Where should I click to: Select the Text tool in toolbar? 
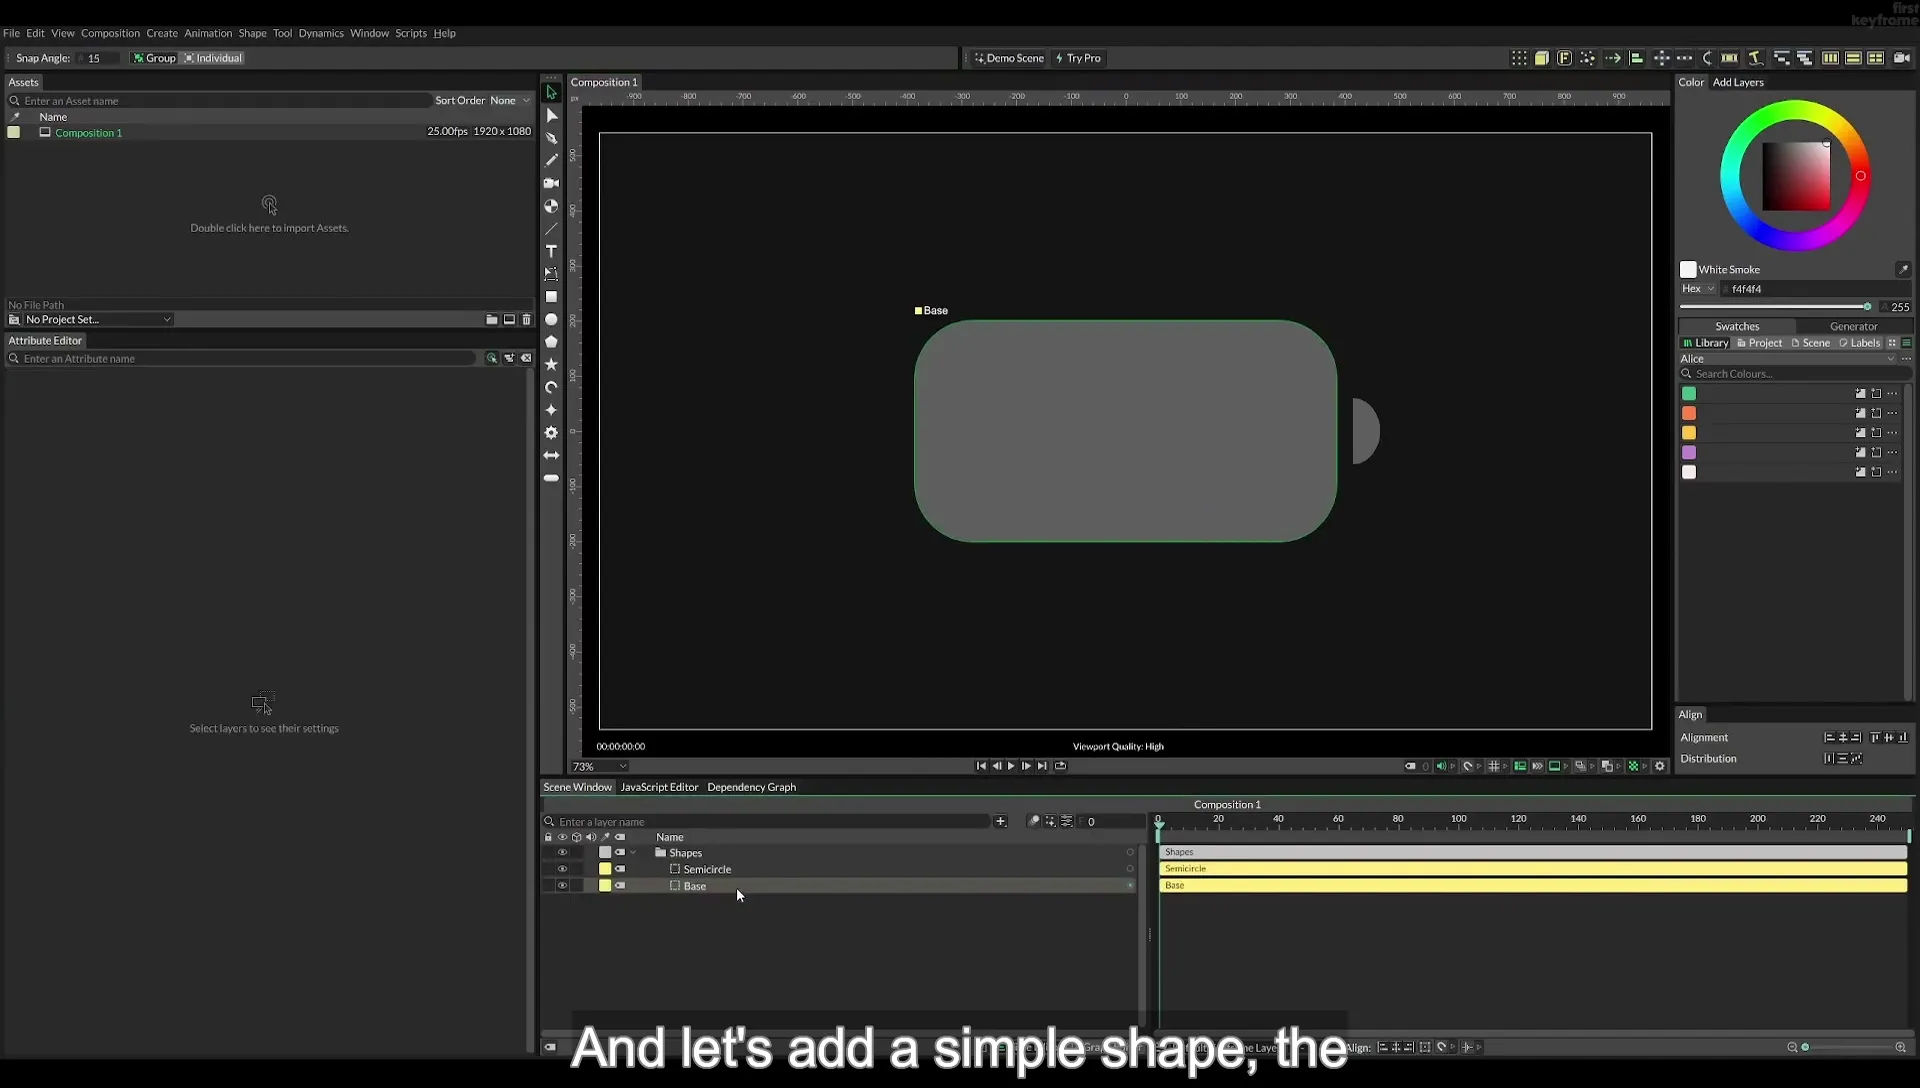pyautogui.click(x=551, y=251)
